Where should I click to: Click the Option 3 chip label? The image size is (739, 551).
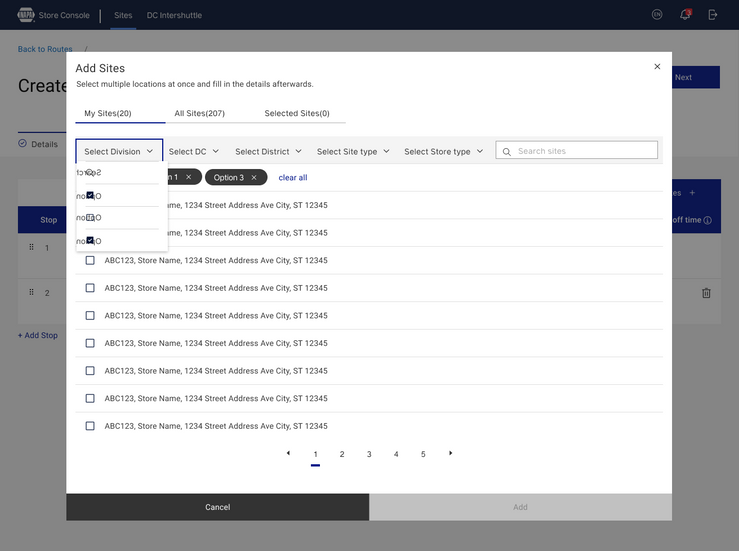229,177
